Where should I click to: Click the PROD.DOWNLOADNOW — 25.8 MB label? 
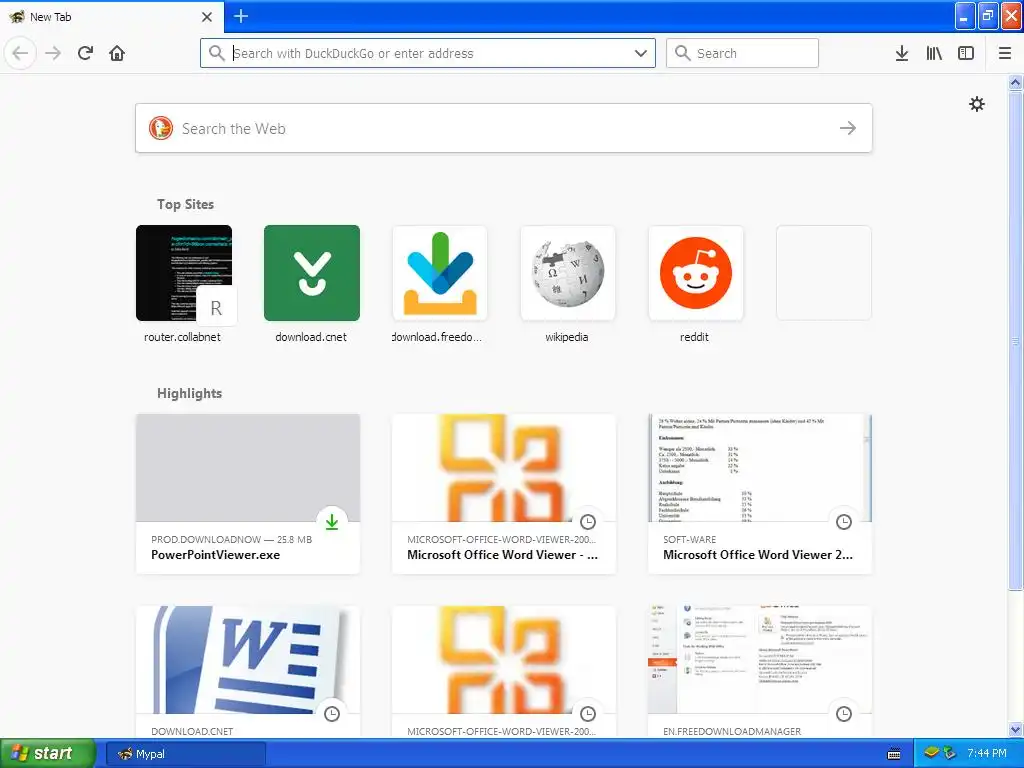(231, 539)
